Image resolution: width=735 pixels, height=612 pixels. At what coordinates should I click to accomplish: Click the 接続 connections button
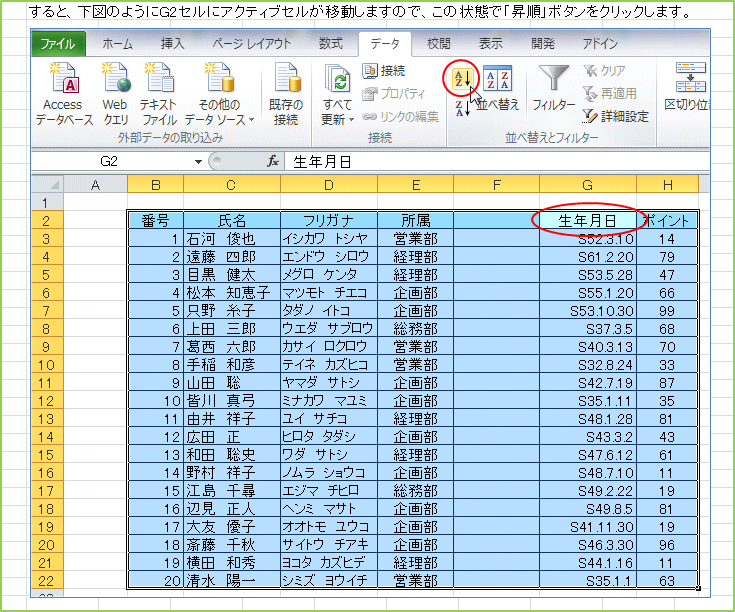click(x=385, y=71)
